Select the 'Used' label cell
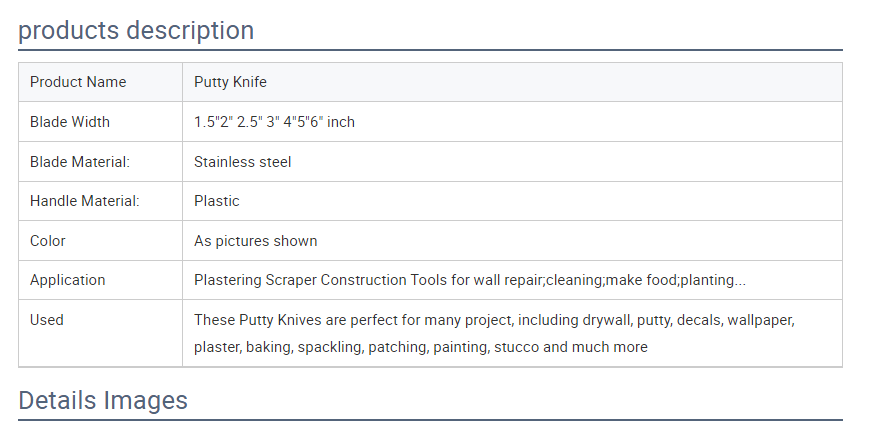Viewport: 877px width, 427px height. [x=101, y=334]
